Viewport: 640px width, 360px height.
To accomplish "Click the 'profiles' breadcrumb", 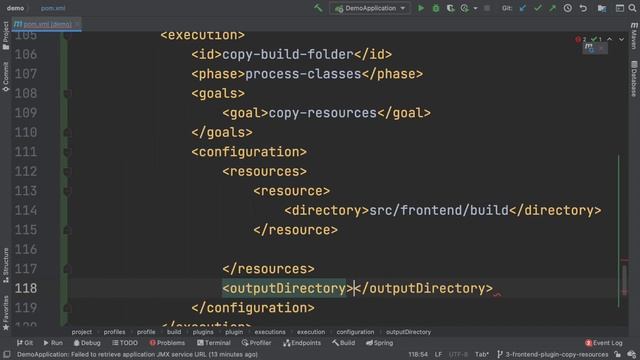I will 114,332.
